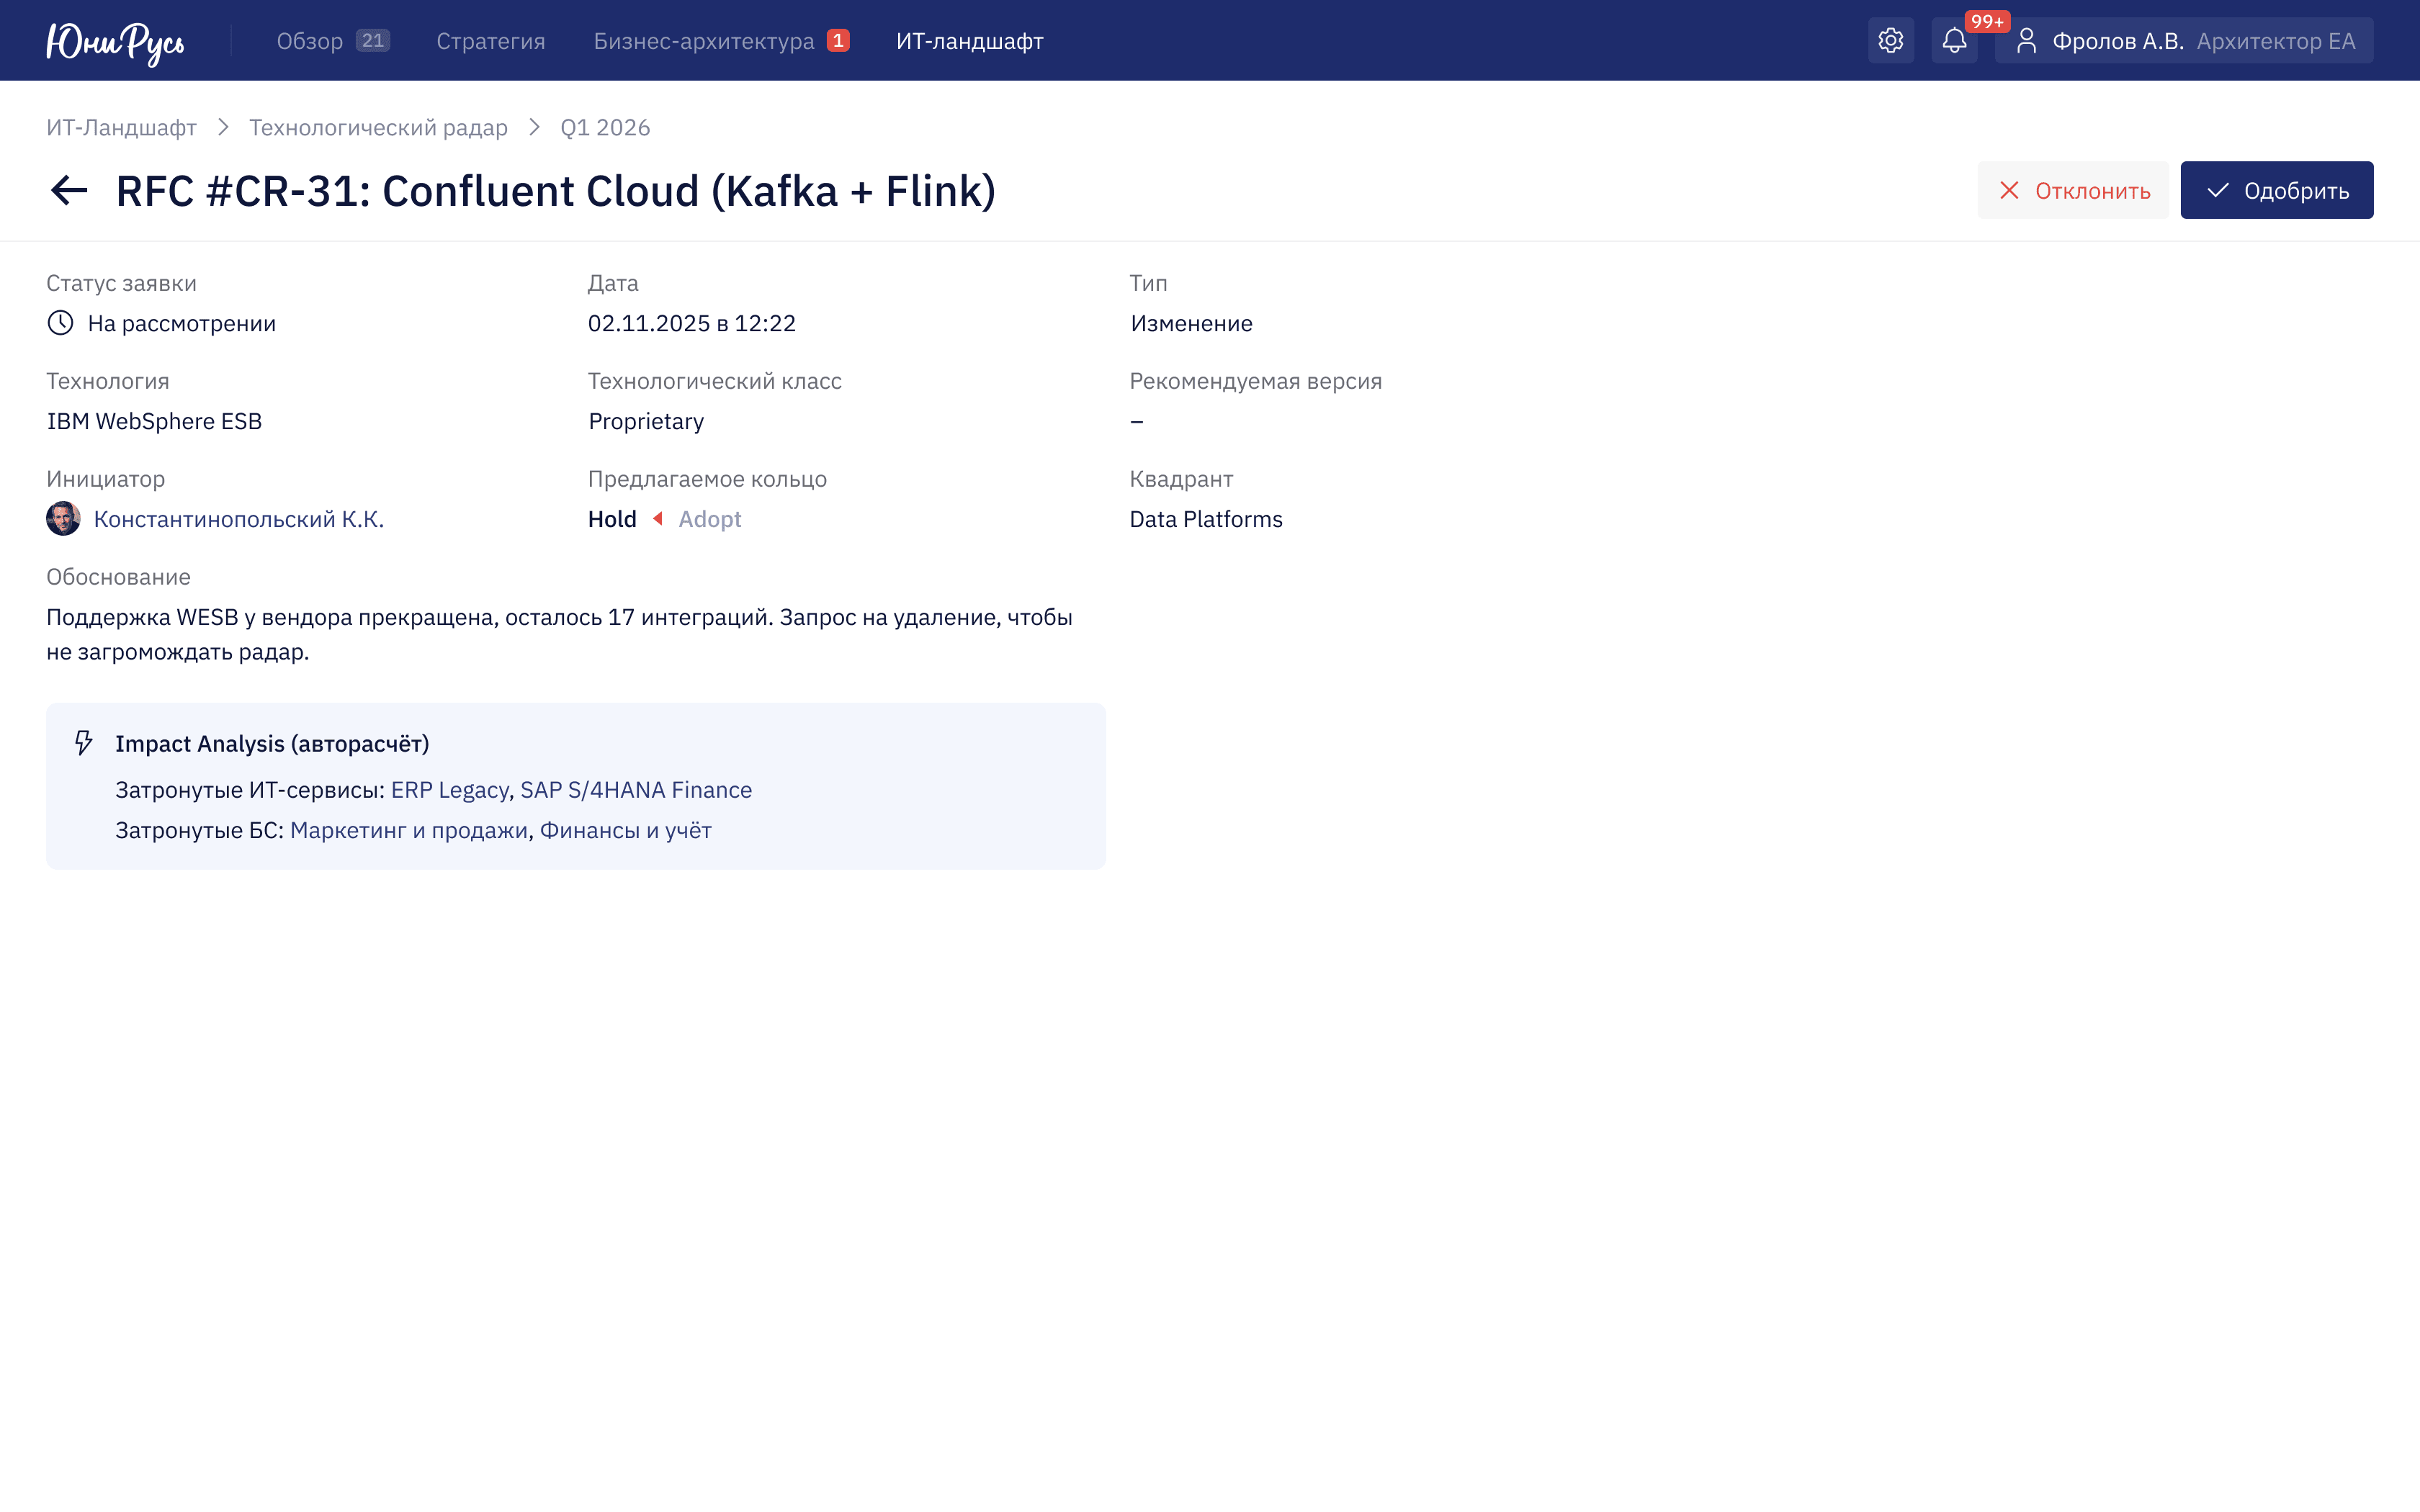Open the ERP Legacy service link
Viewport: 2420px width, 1512px height.
point(450,790)
